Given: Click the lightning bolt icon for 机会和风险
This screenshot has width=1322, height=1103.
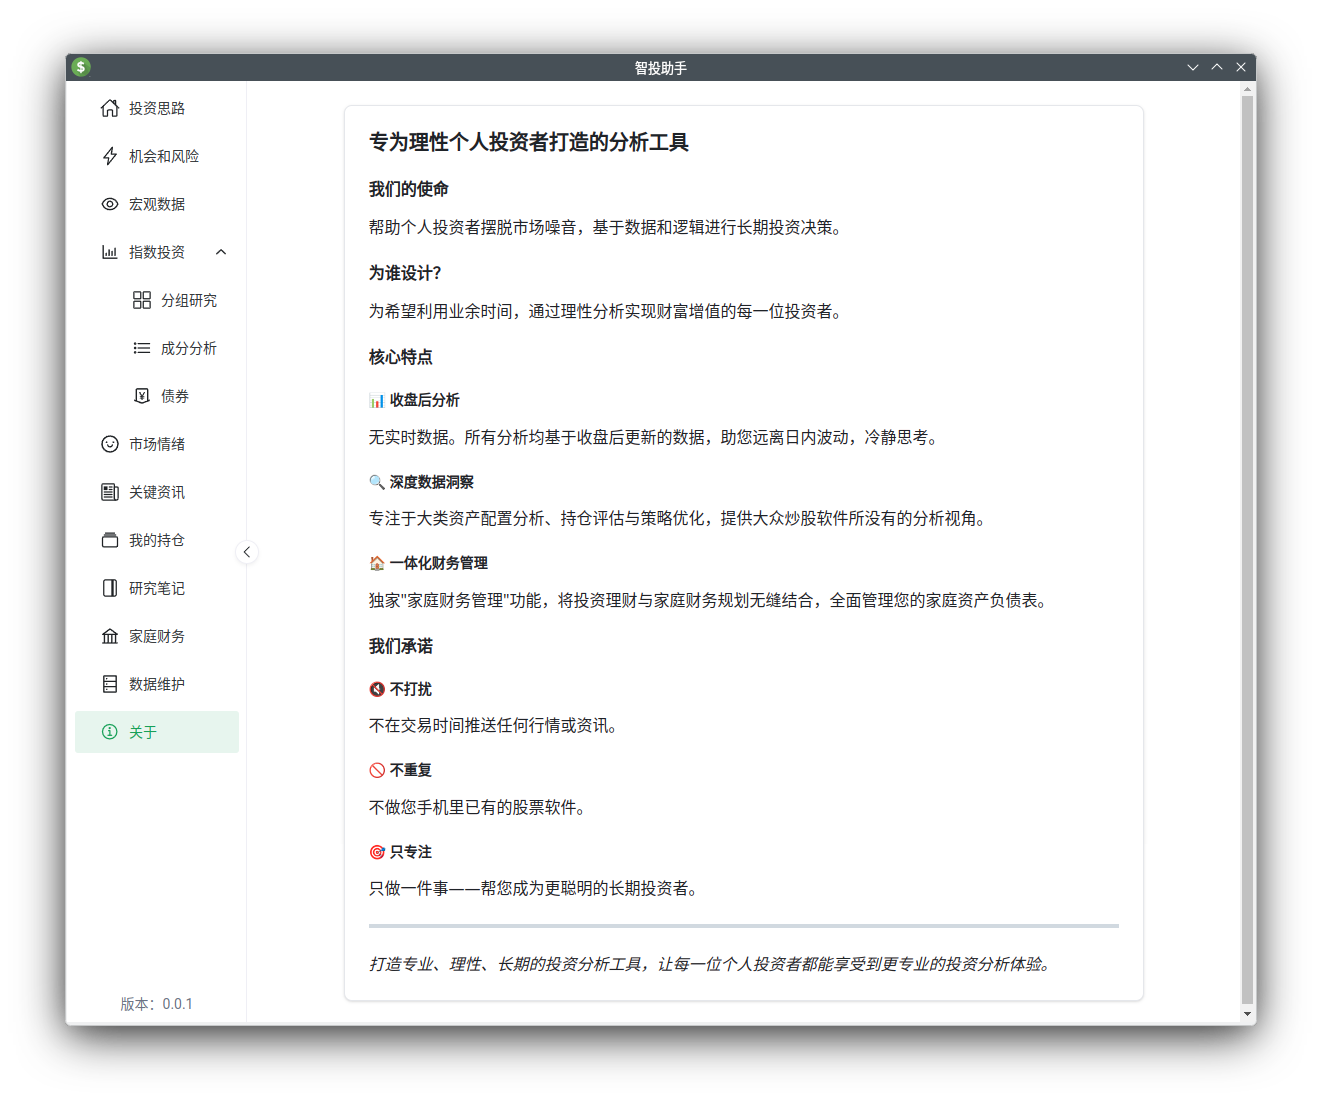Looking at the screenshot, I should (110, 156).
